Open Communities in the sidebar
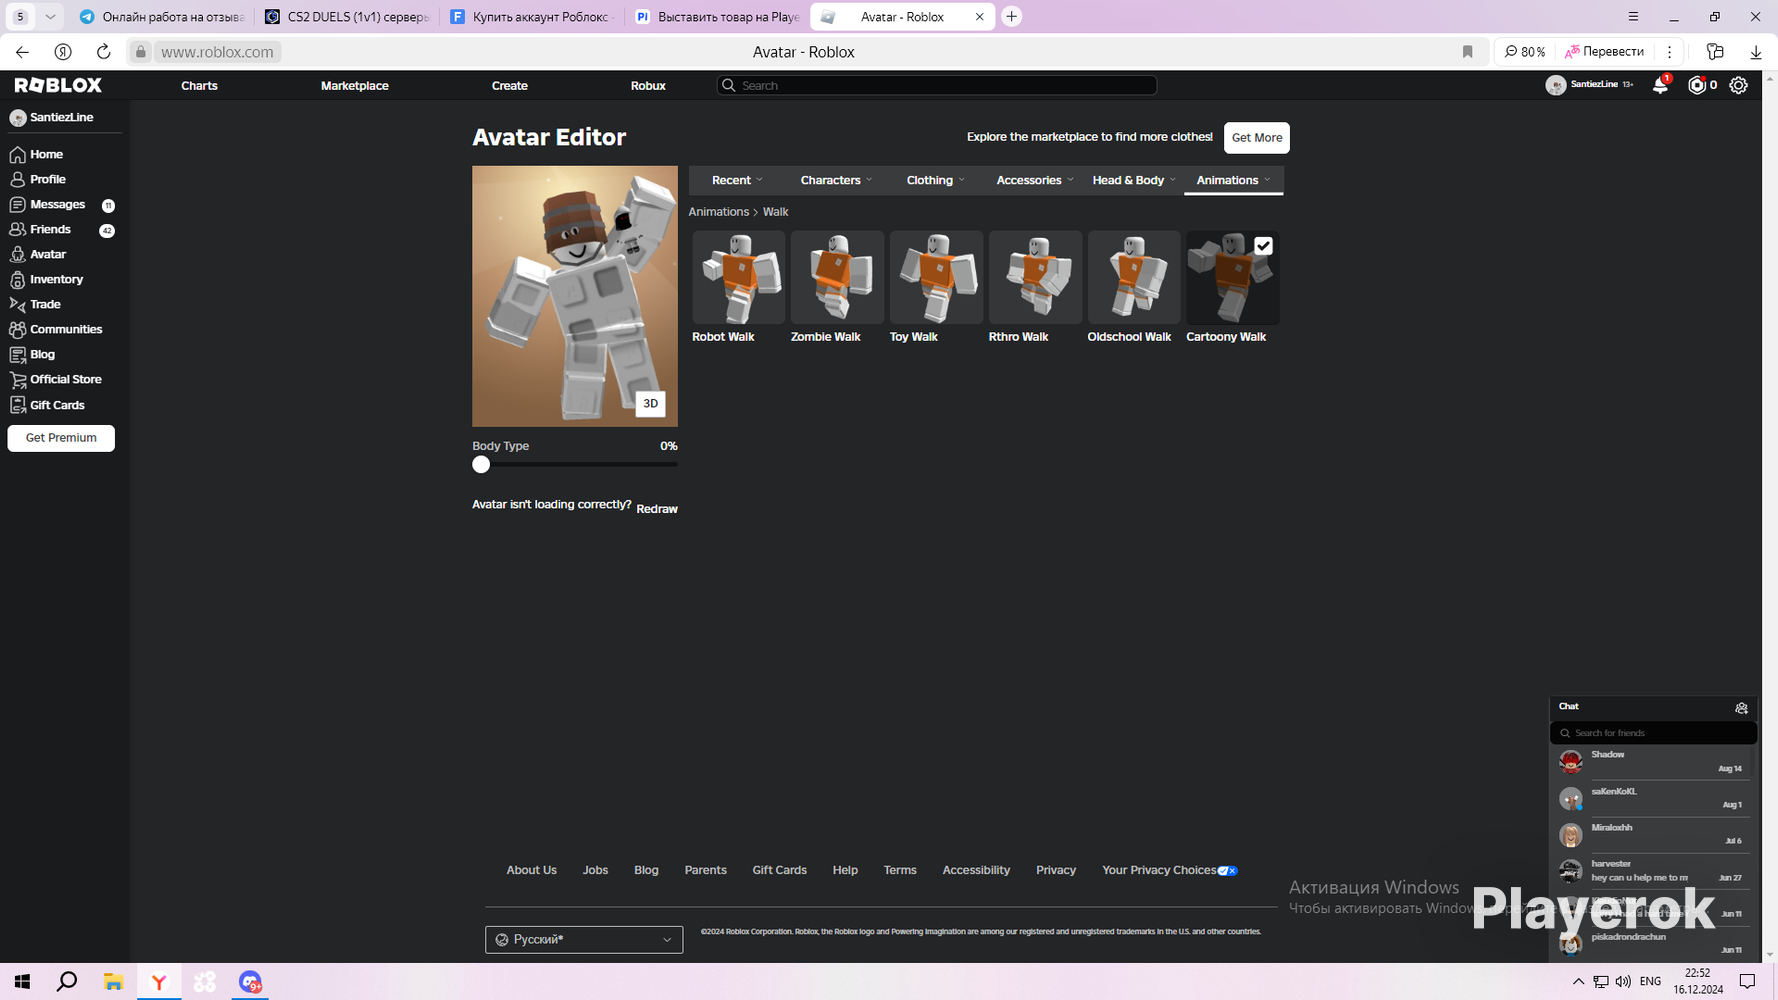The width and height of the screenshot is (1778, 1000). point(56,329)
